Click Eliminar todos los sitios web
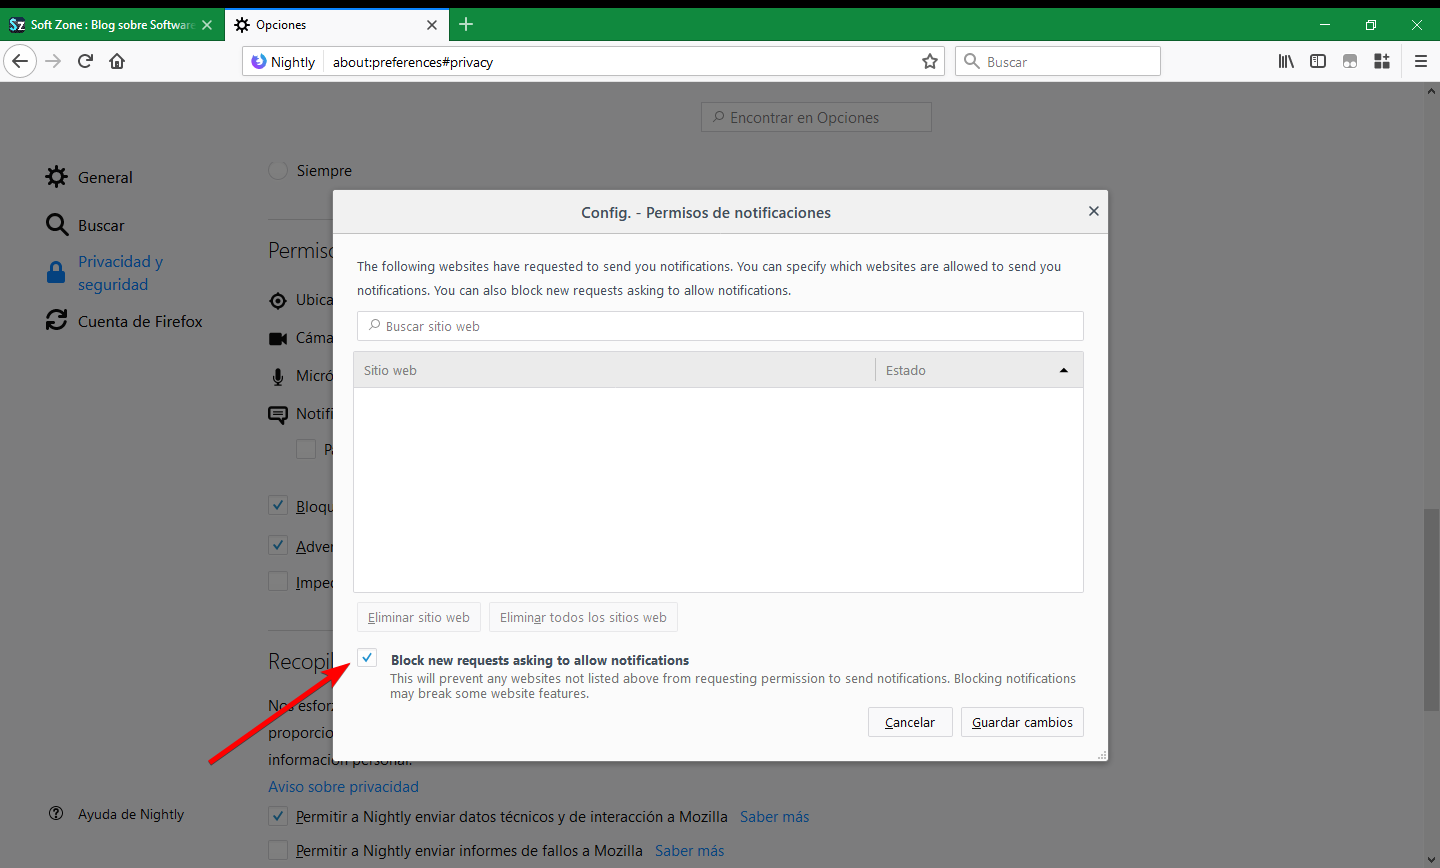The height and width of the screenshot is (868, 1440). (x=583, y=617)
